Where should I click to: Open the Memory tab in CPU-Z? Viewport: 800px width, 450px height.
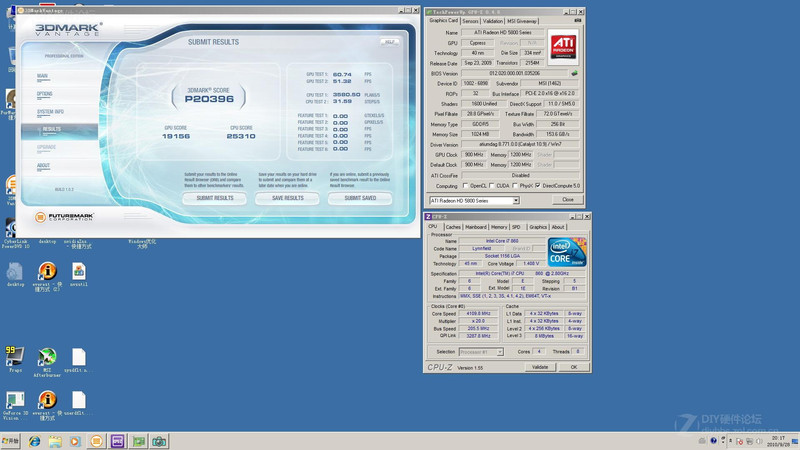499,227
